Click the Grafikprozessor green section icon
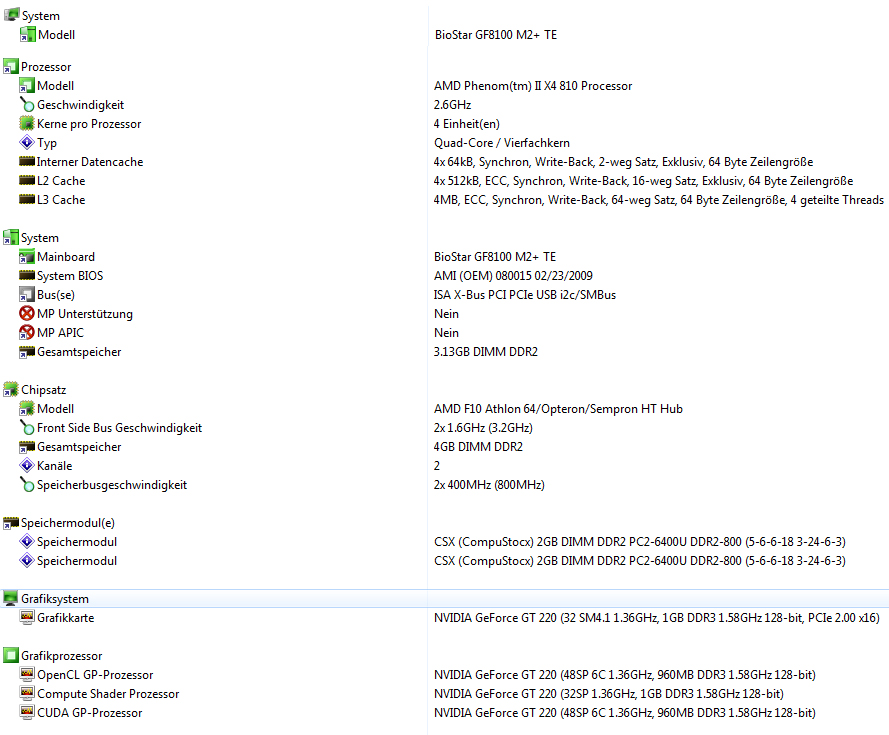Viewport: 889px width, 735px height. coord(11,656)
